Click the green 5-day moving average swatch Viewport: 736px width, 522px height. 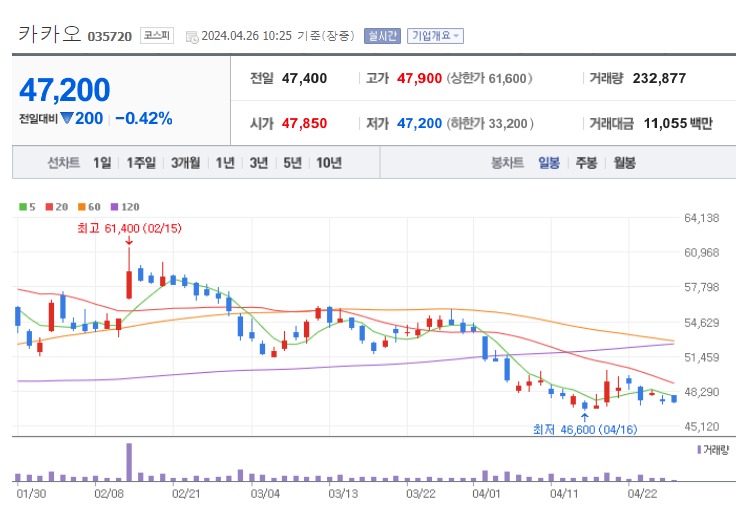[x=23, y=207]
